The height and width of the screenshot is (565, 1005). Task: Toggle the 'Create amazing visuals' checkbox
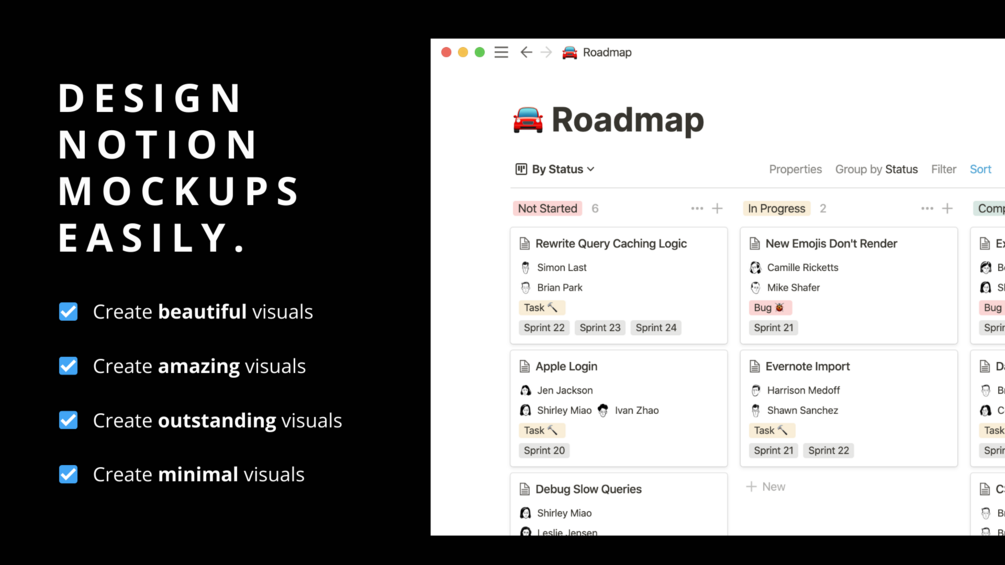click(x=69, y=366)
